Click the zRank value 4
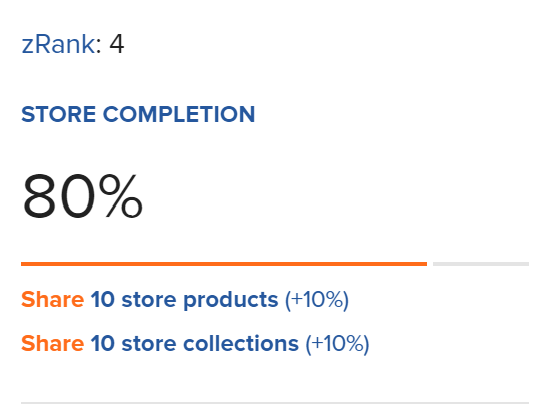This screenshot has height=410, width=546. coord(117,45)
